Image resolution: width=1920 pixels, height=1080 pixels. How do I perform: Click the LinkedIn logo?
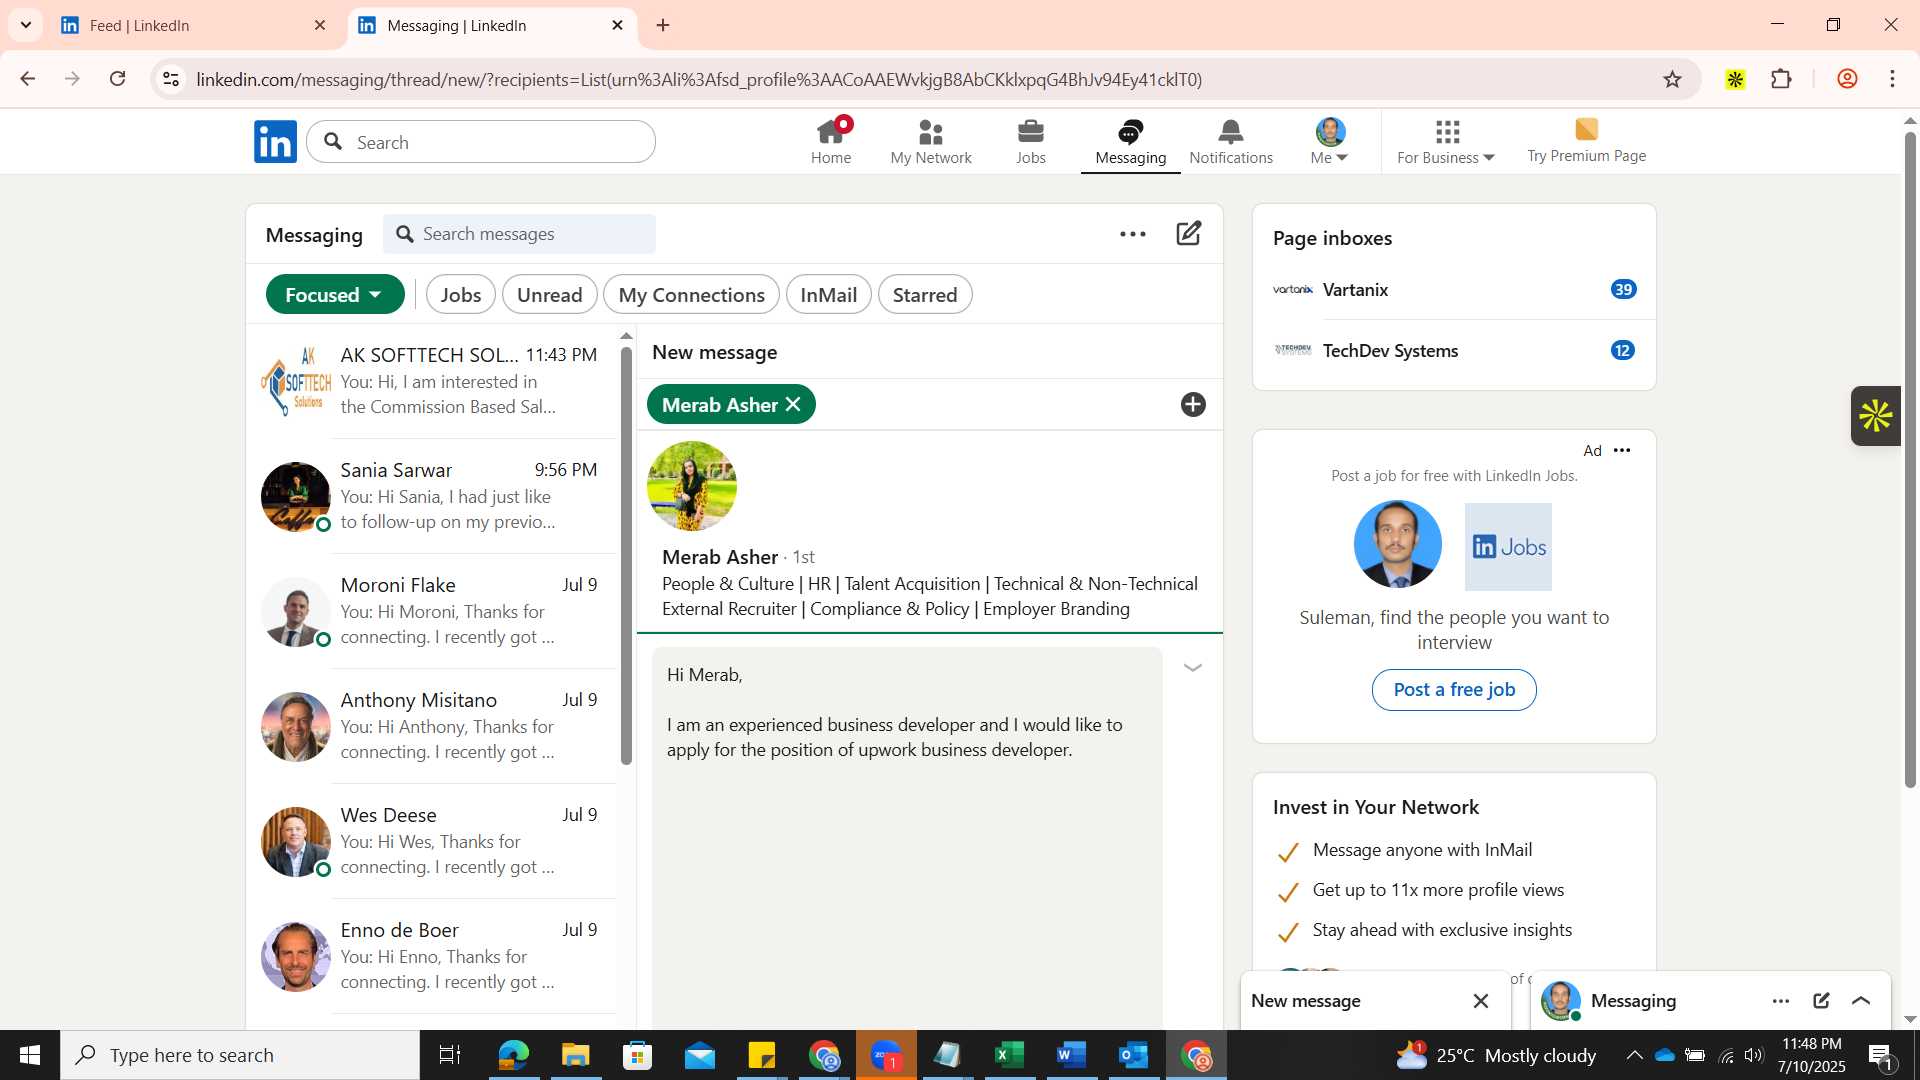pyautogui.click(x=275, y=142)
